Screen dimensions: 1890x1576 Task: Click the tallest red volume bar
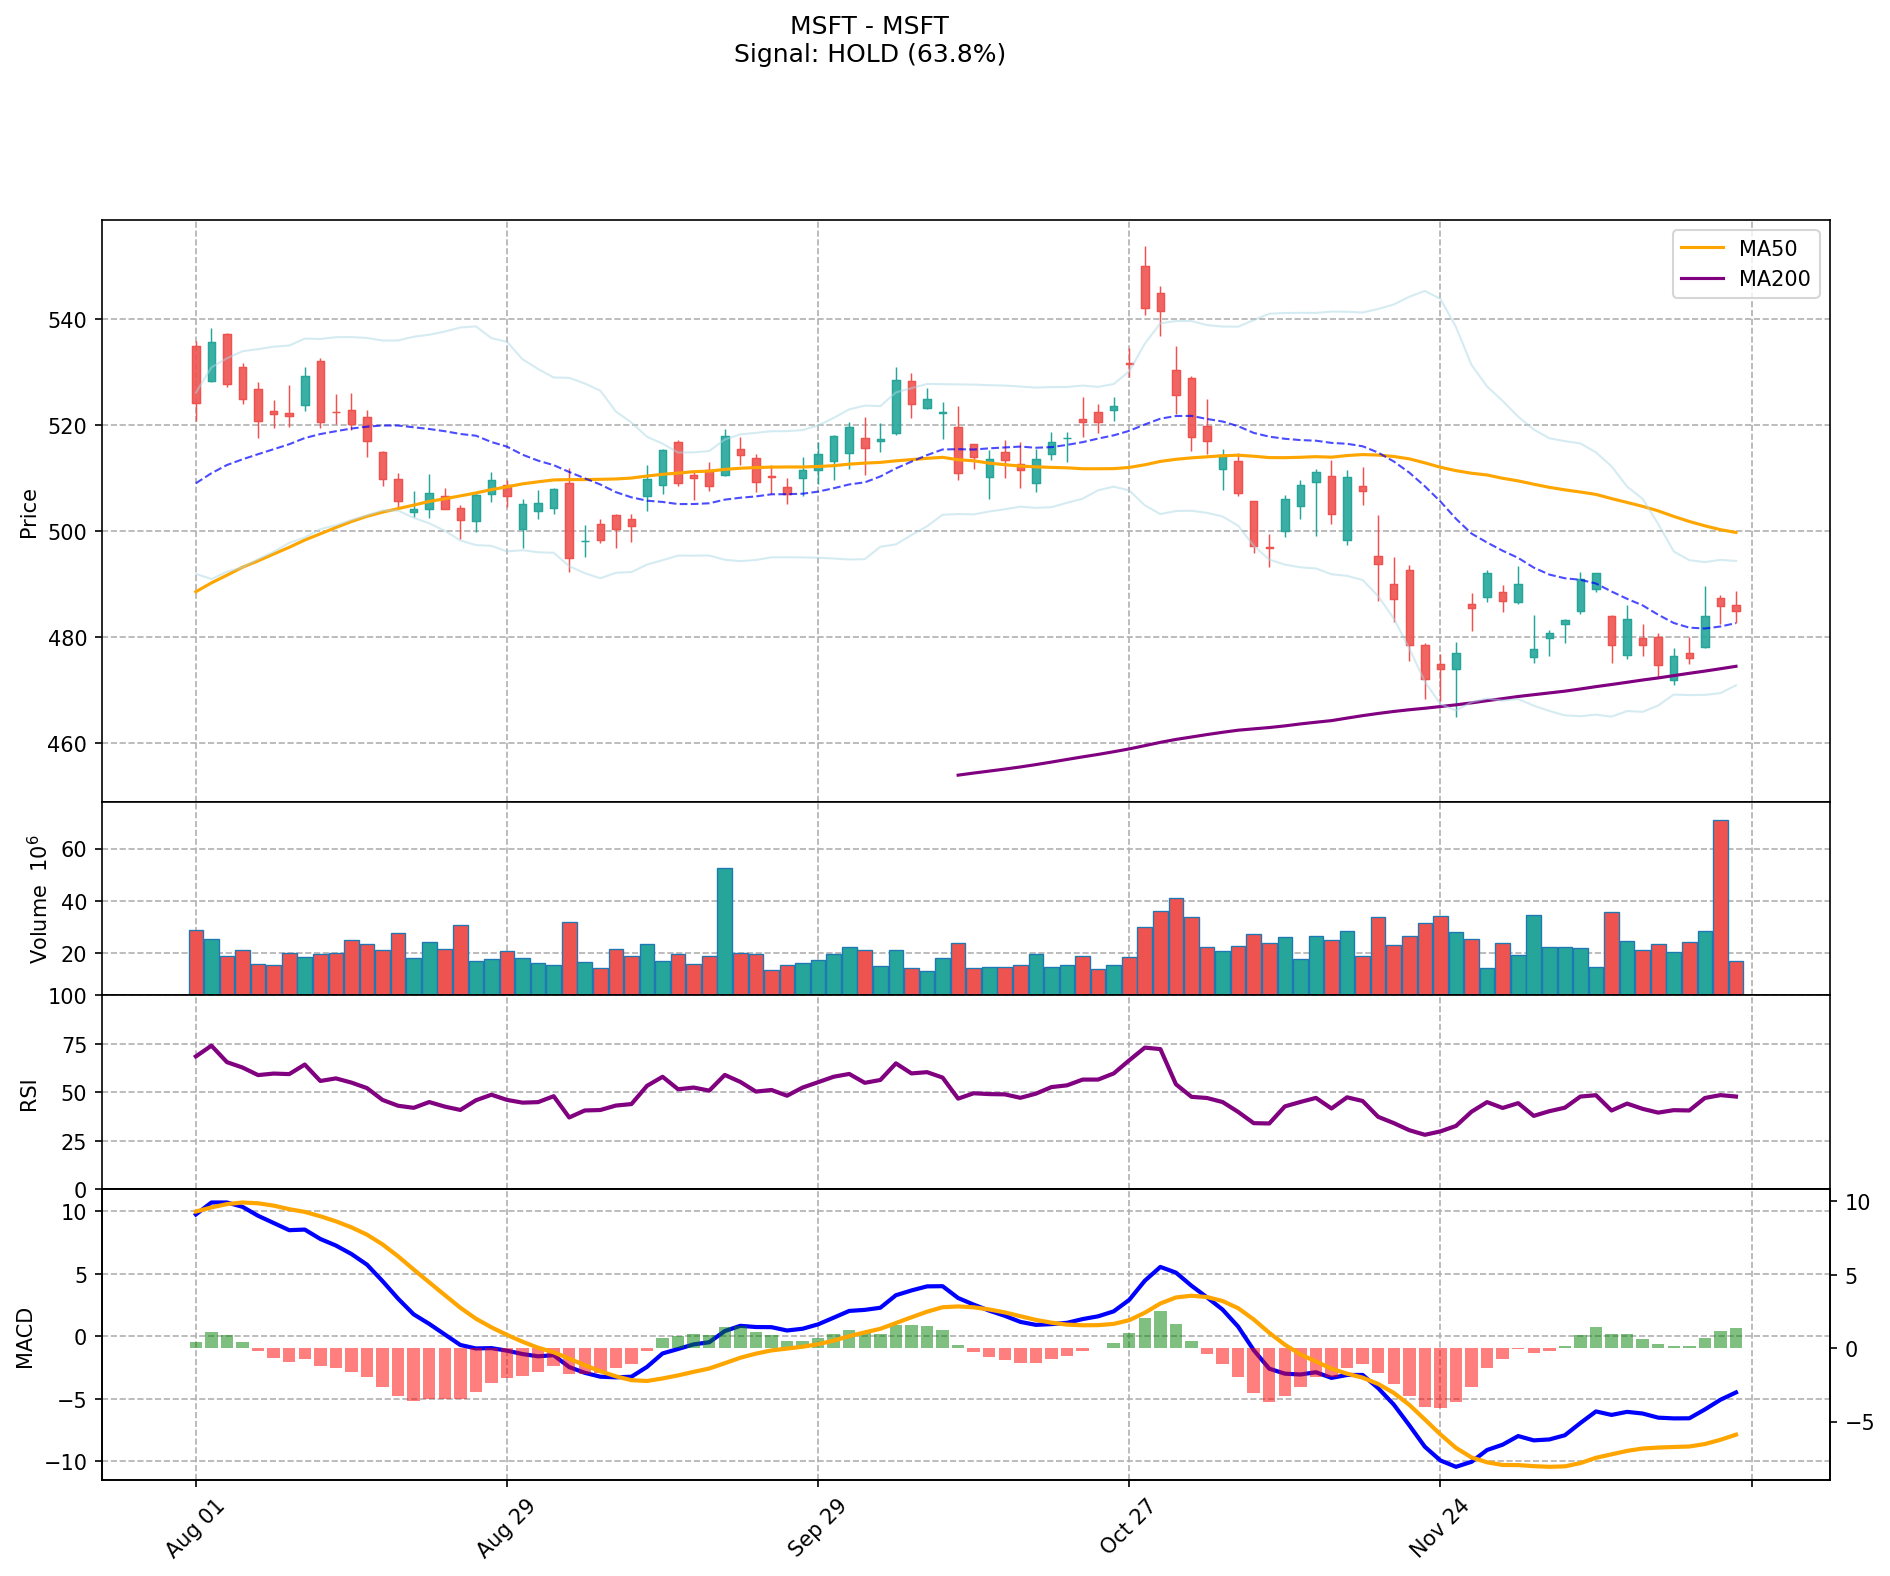[1720, 907]
